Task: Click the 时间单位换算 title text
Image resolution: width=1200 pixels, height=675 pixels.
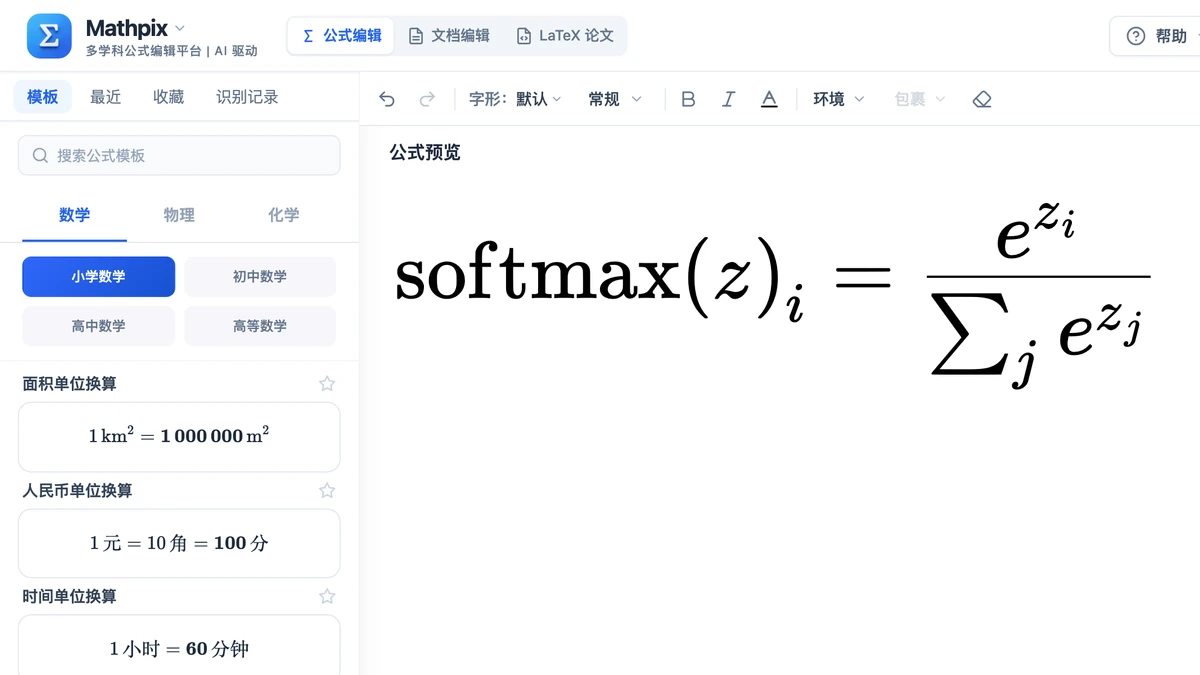Action: [x=70, y=596]
